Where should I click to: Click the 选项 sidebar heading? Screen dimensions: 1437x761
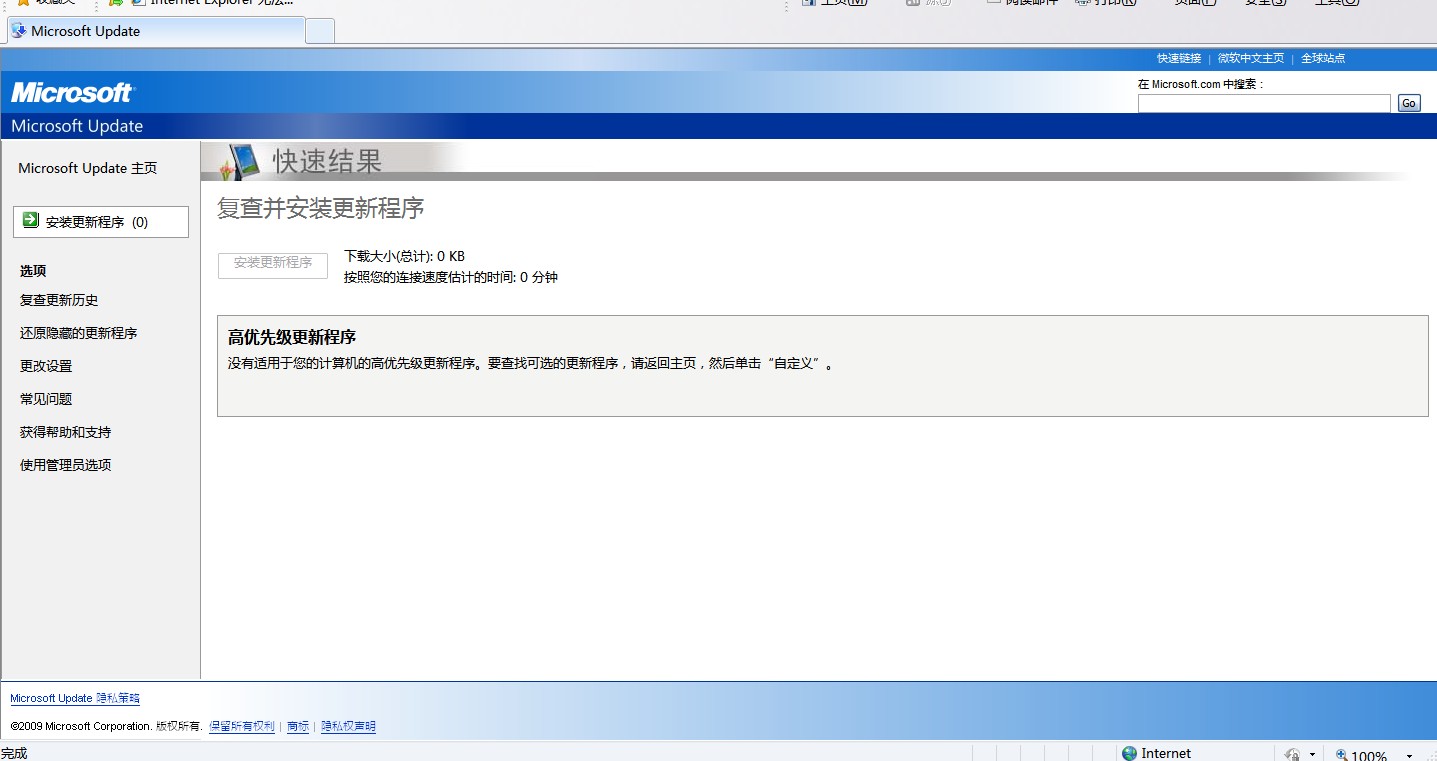point(33,271)
